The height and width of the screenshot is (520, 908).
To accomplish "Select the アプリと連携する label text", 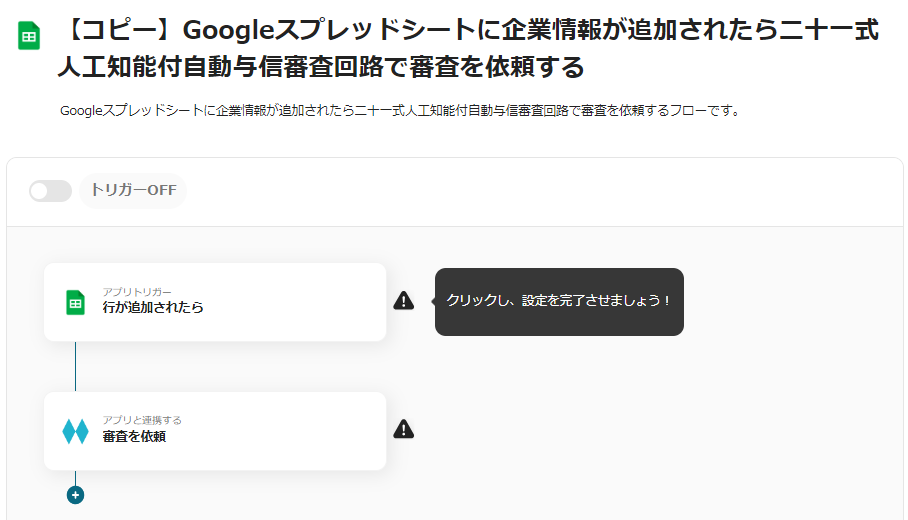I will 142,420.
